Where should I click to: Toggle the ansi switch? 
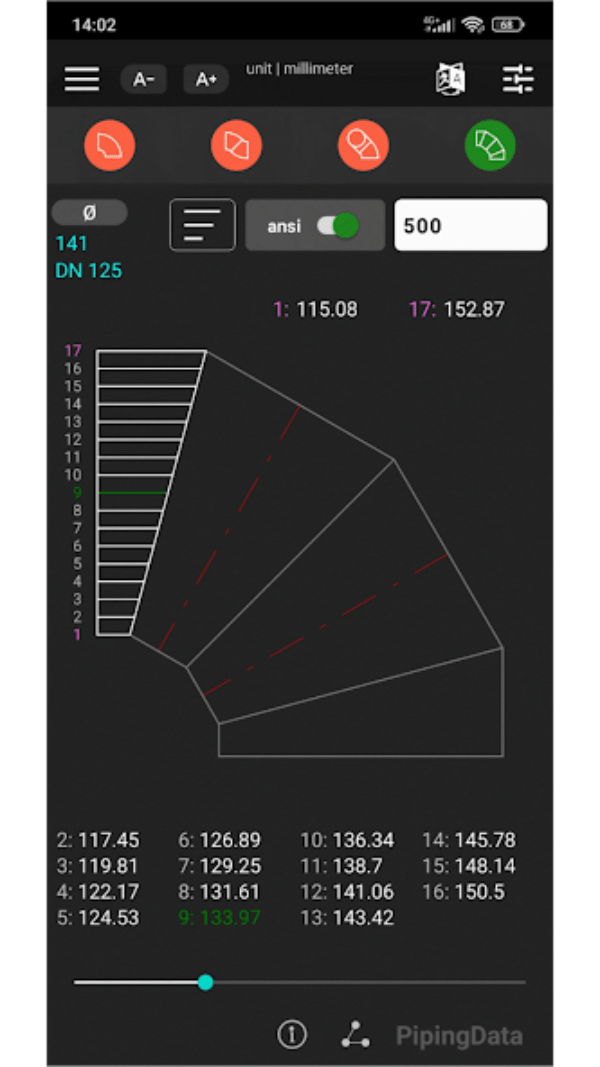338,226
